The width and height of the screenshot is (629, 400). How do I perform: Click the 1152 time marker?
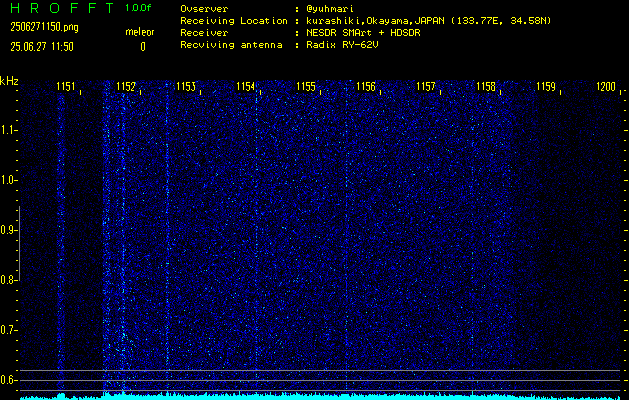point(126,87)
